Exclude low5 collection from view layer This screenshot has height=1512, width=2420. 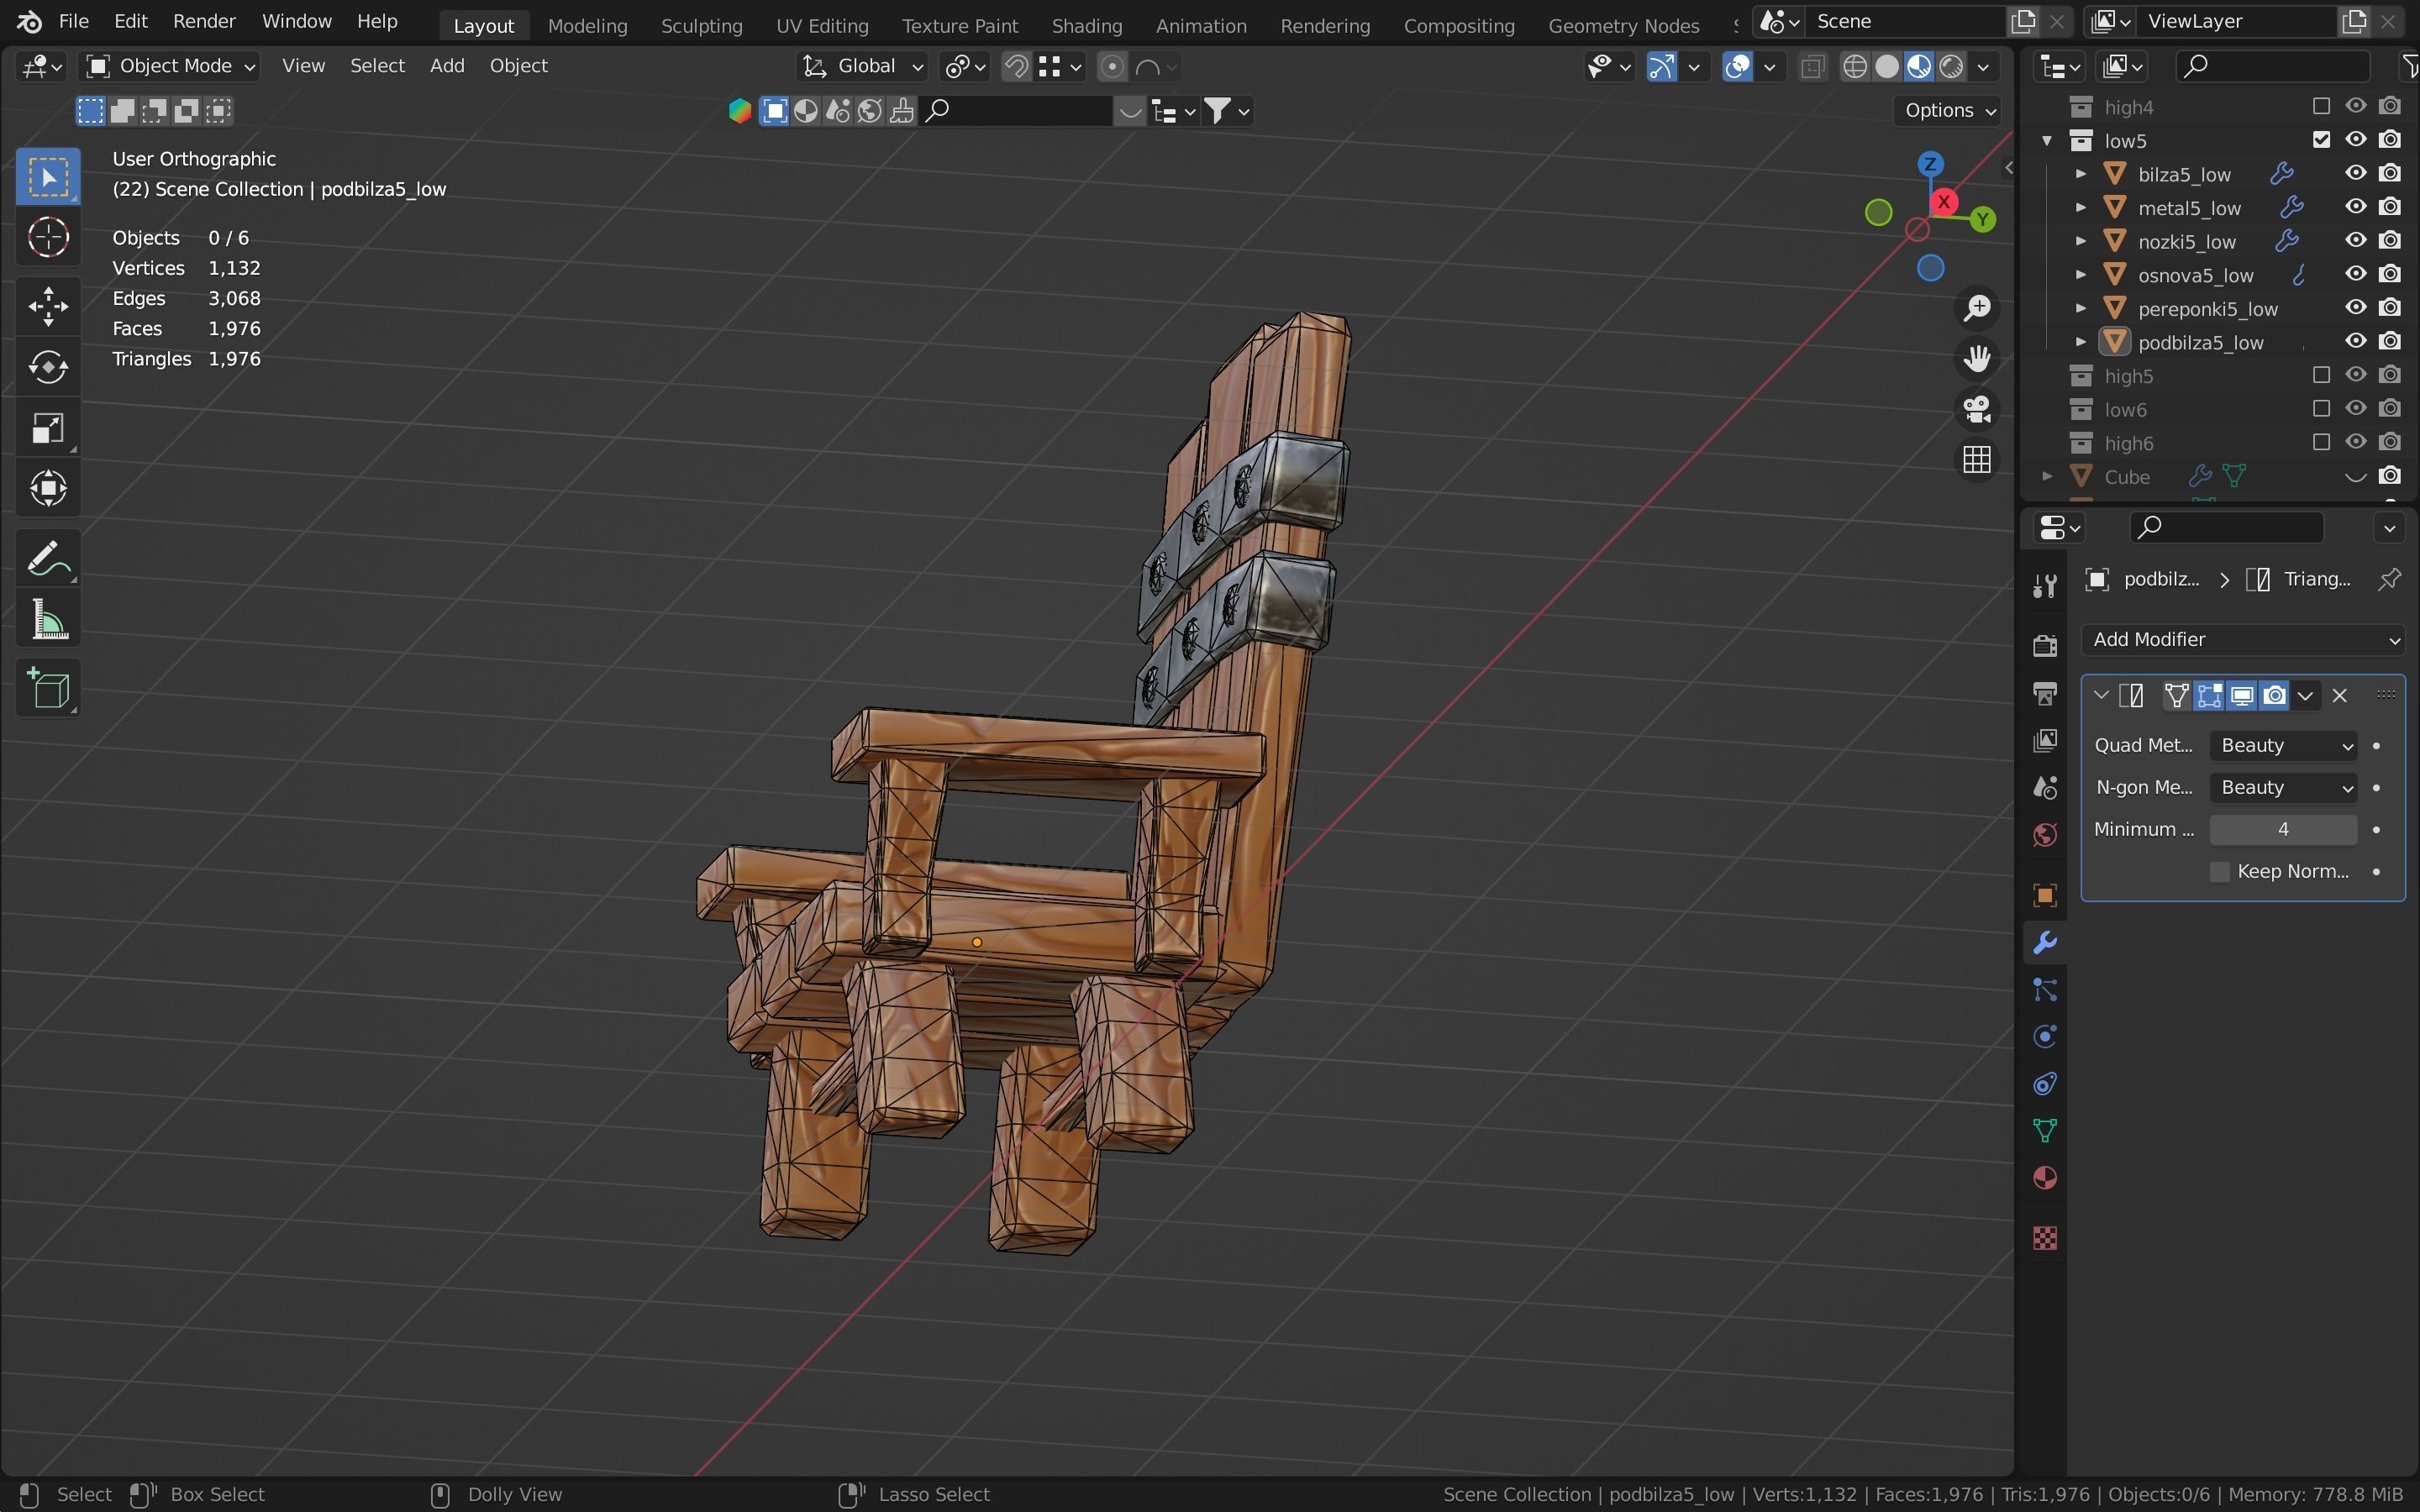tap(2321, 140)
